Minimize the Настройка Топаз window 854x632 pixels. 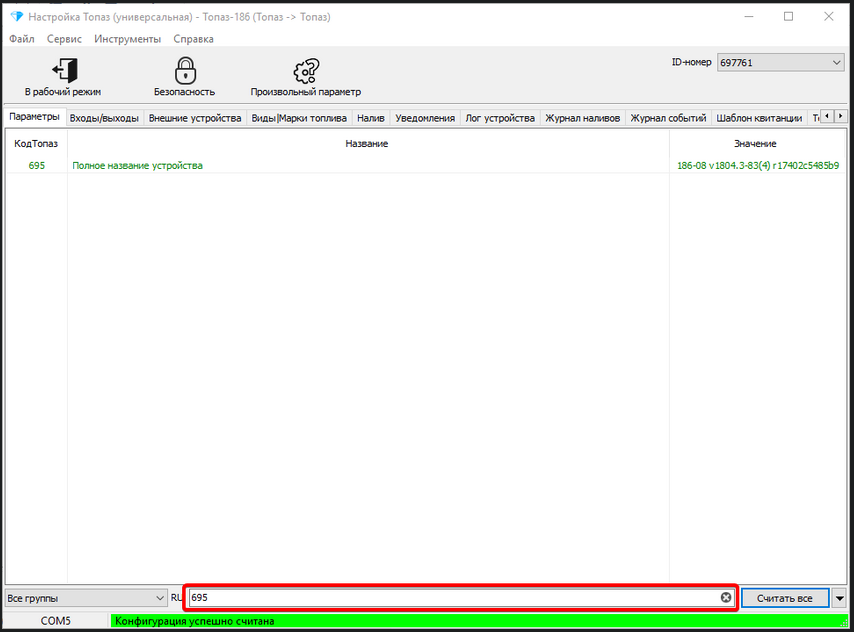click(x=749, y=17)
